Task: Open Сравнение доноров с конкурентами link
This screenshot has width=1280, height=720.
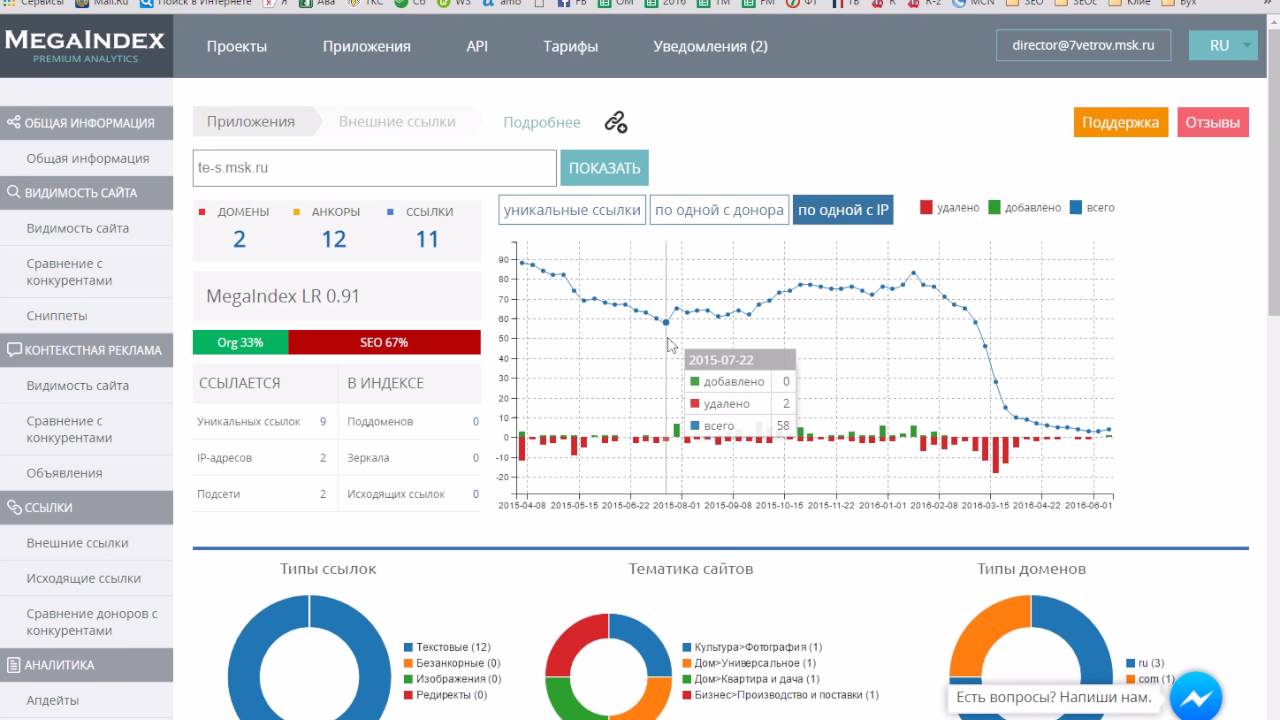Action: 92,622
